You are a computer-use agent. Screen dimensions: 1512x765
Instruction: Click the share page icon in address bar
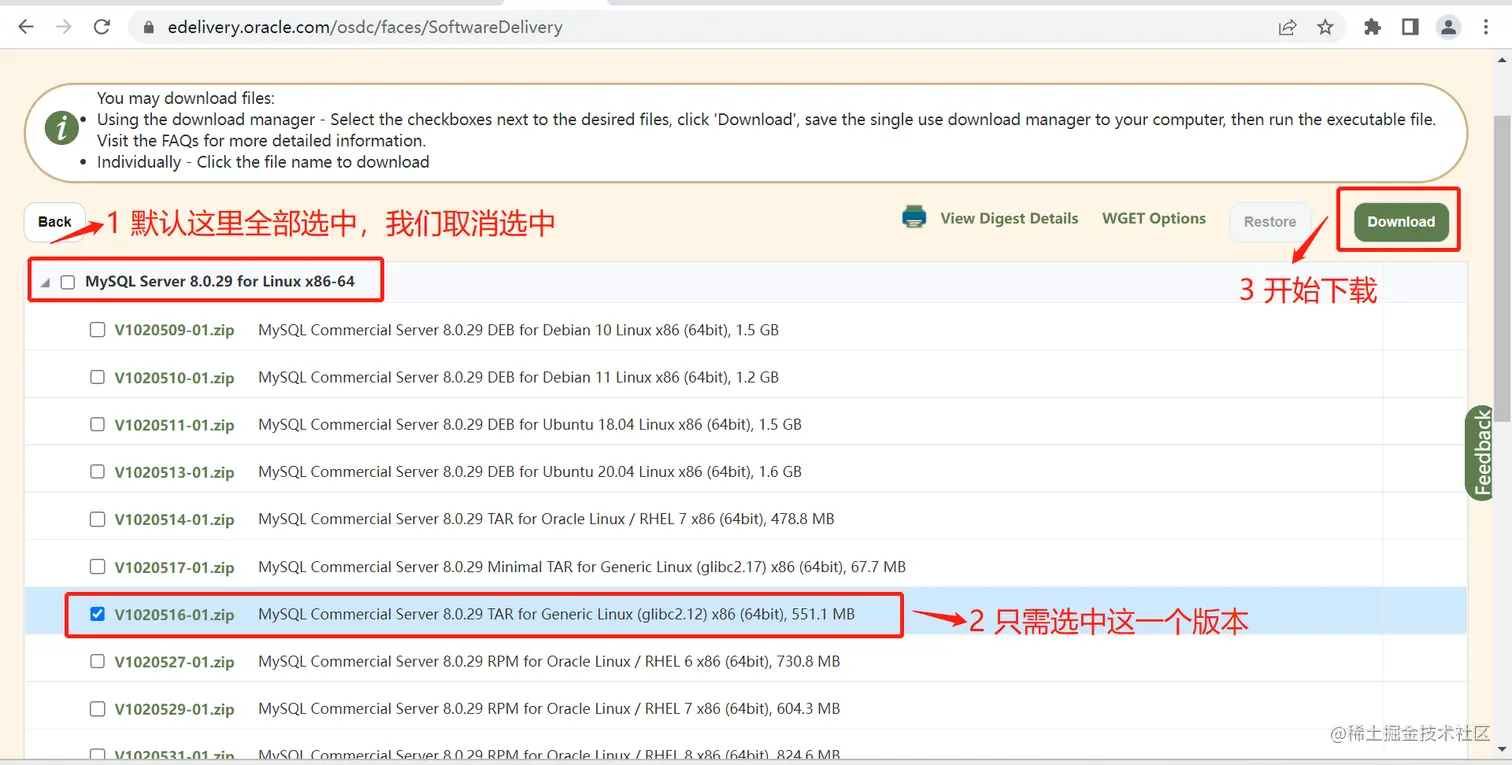[x=1288, y=28]
